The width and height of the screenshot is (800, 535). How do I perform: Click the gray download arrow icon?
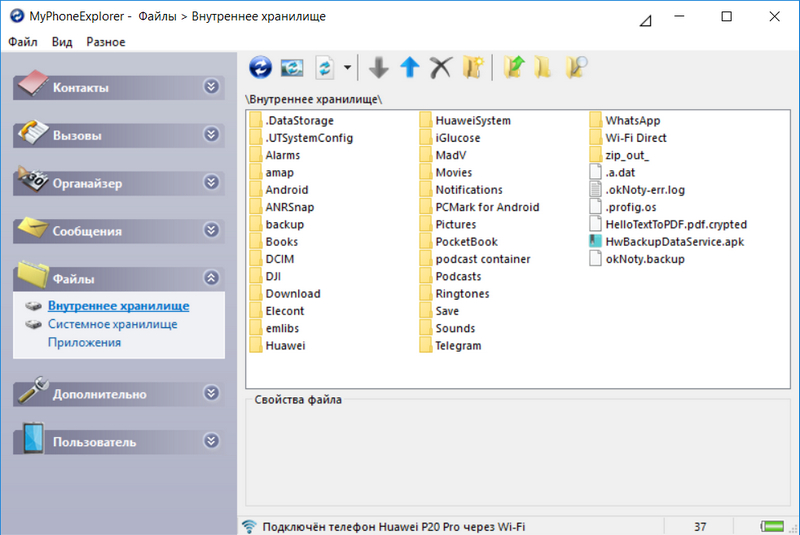point(378,67)
